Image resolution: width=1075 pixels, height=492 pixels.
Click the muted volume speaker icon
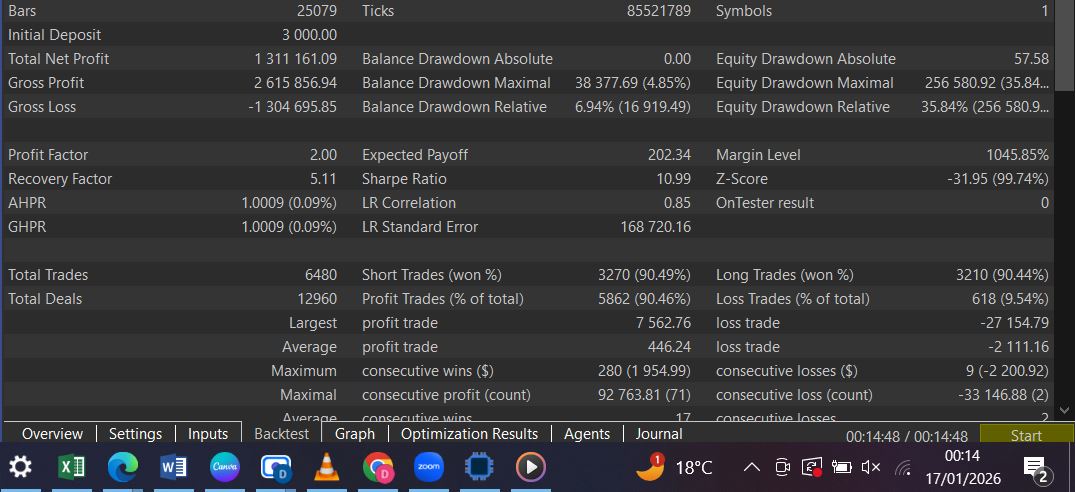pos(871,467)
